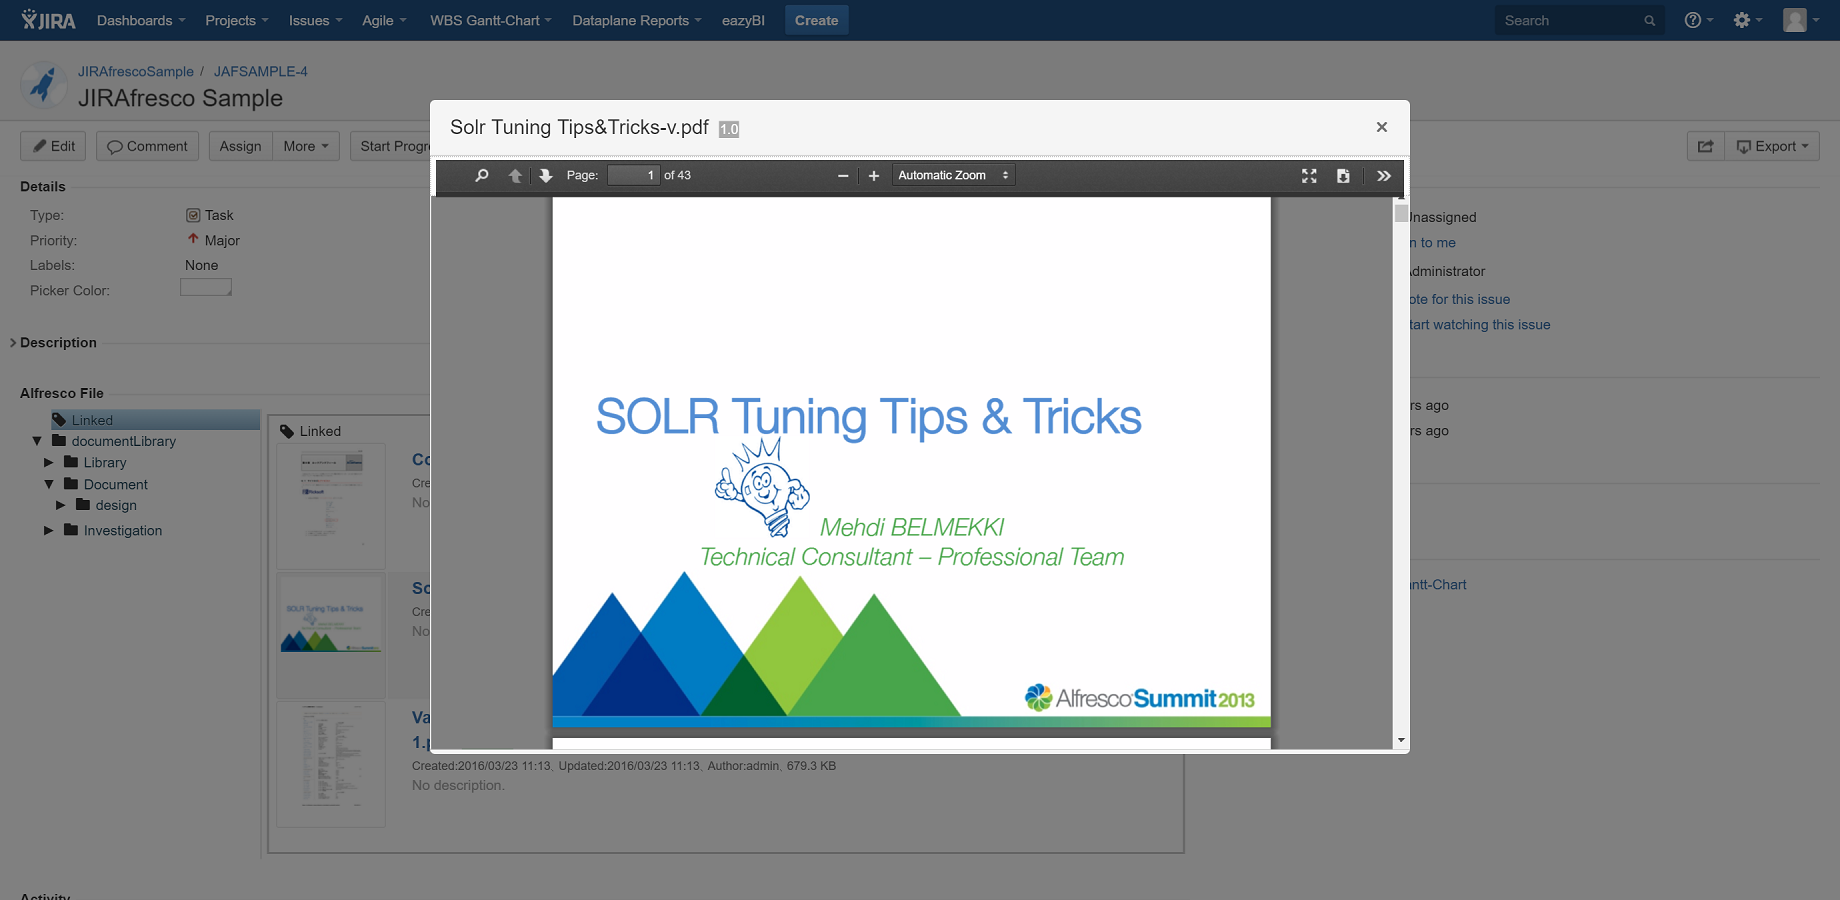
Task: Expand the Investigation folder node
Action: point(49,530)
